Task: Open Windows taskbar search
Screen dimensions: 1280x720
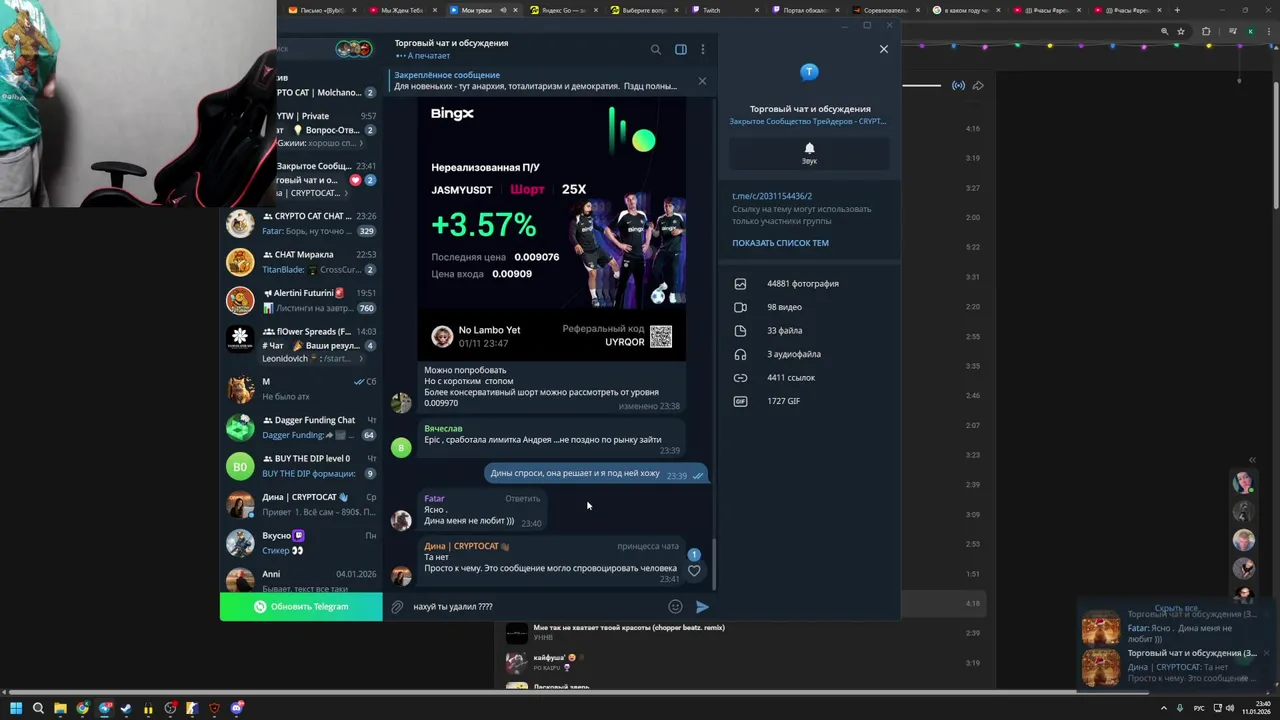Action: [x=38, y=709]
